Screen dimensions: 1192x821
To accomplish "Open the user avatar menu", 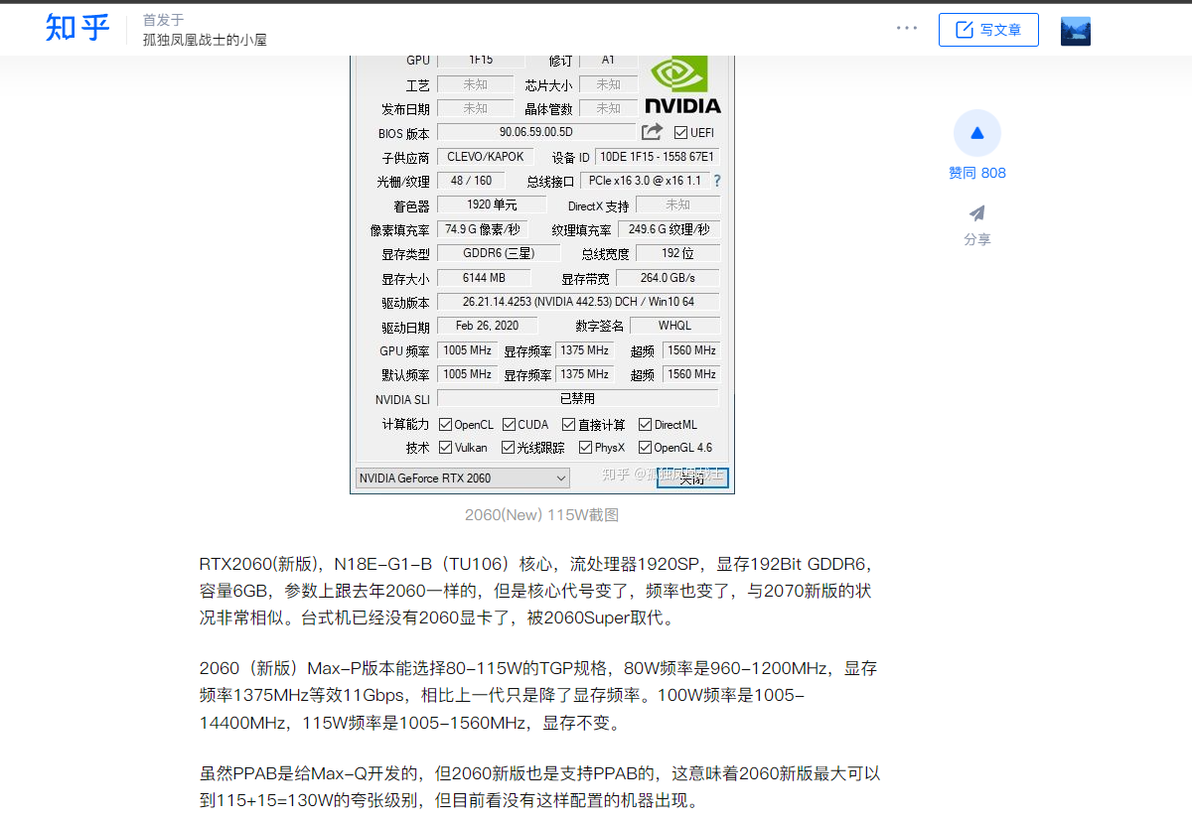I will (x=1076, y=31).
